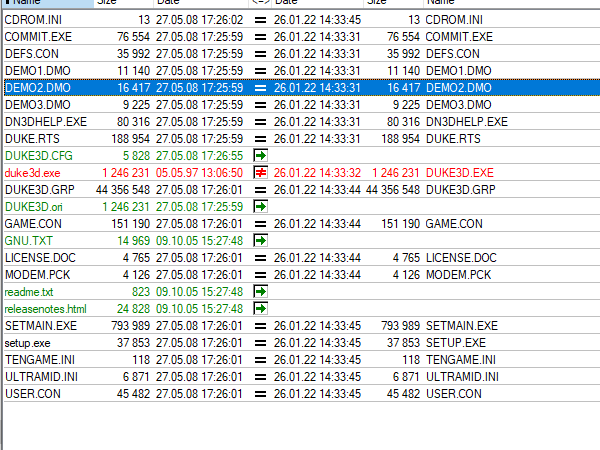Click the equal sign in setup.exe row
600x450 pixels.
pyautogui.click(x=260, y=343)
